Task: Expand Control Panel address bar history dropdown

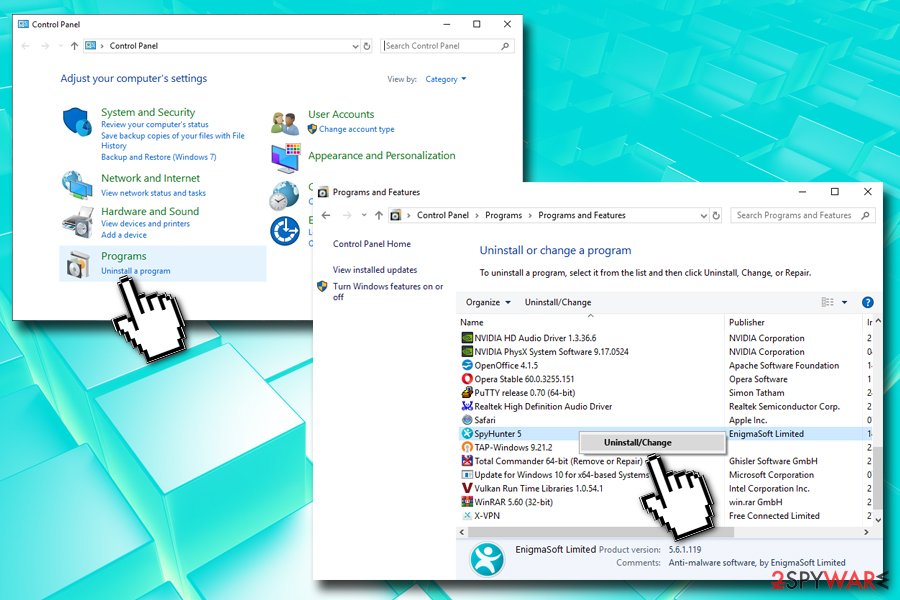Action: (355, 46)
